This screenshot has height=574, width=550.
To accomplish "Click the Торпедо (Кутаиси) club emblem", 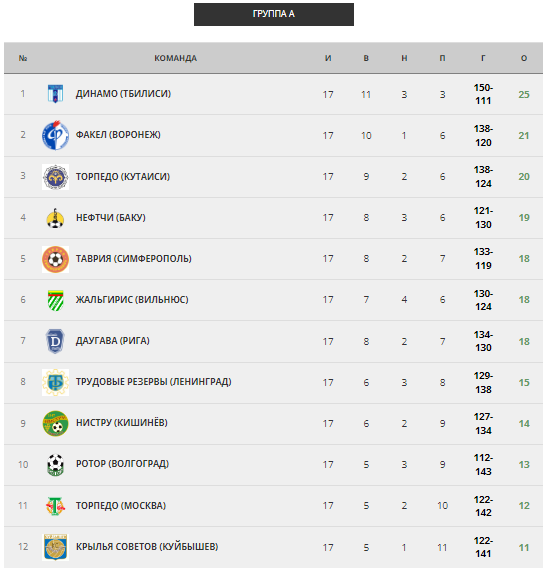I will pos(55,177).
